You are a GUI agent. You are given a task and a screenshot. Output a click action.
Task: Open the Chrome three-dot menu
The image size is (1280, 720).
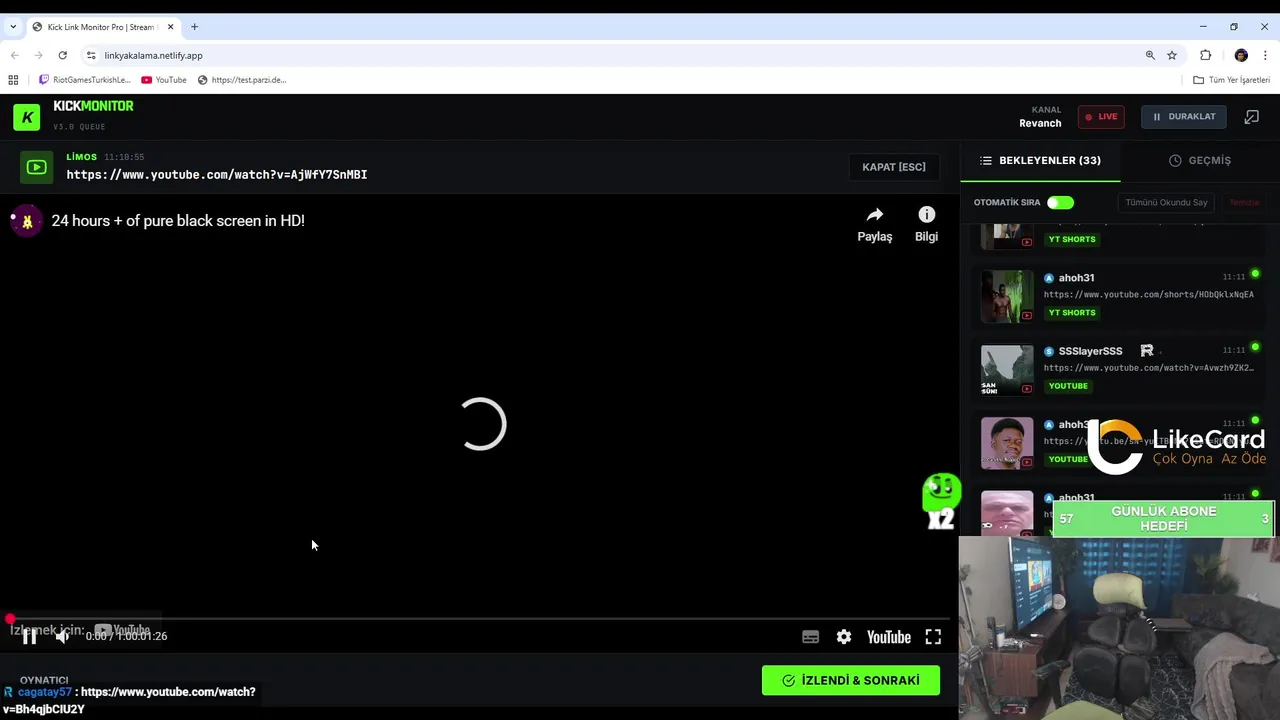[1266, 56]
